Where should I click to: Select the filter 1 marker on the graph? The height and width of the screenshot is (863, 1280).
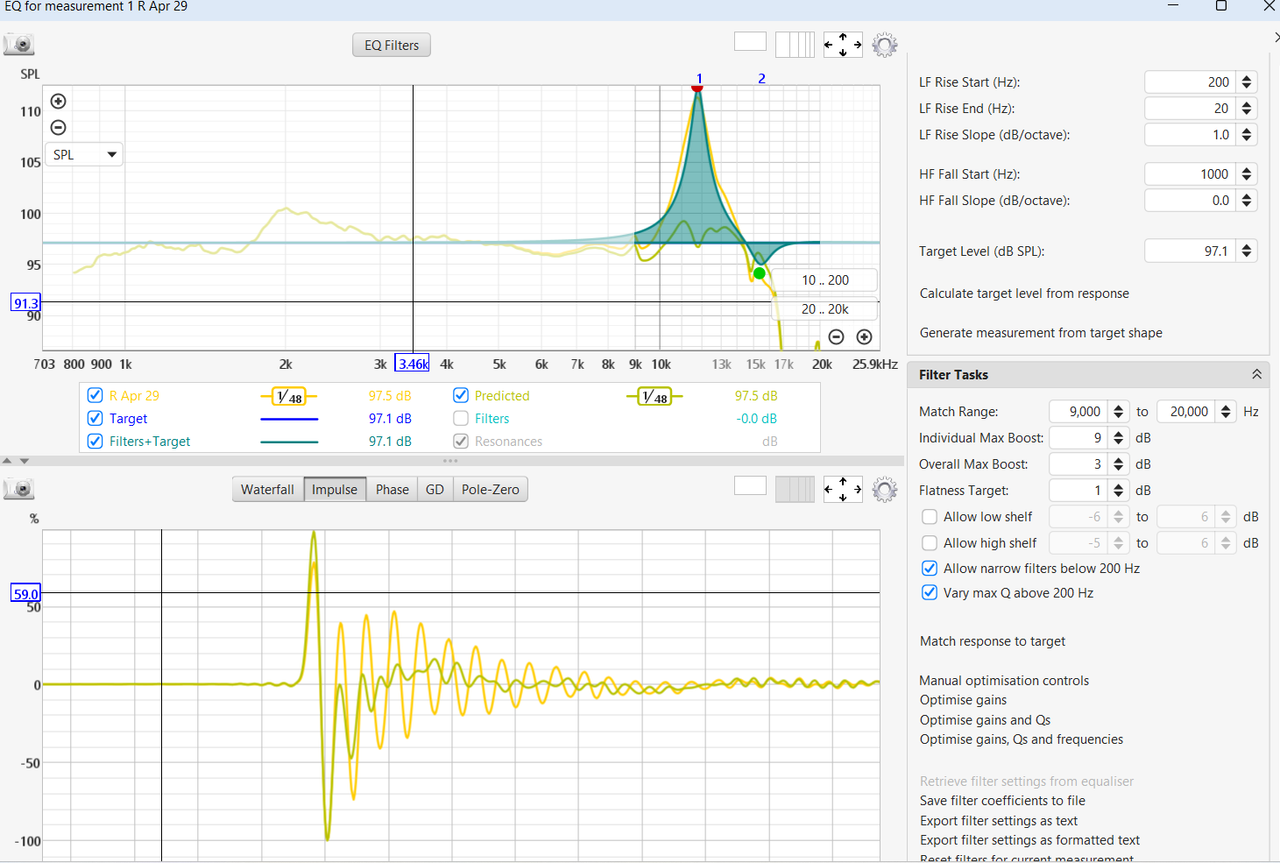[x=698, y=87]
